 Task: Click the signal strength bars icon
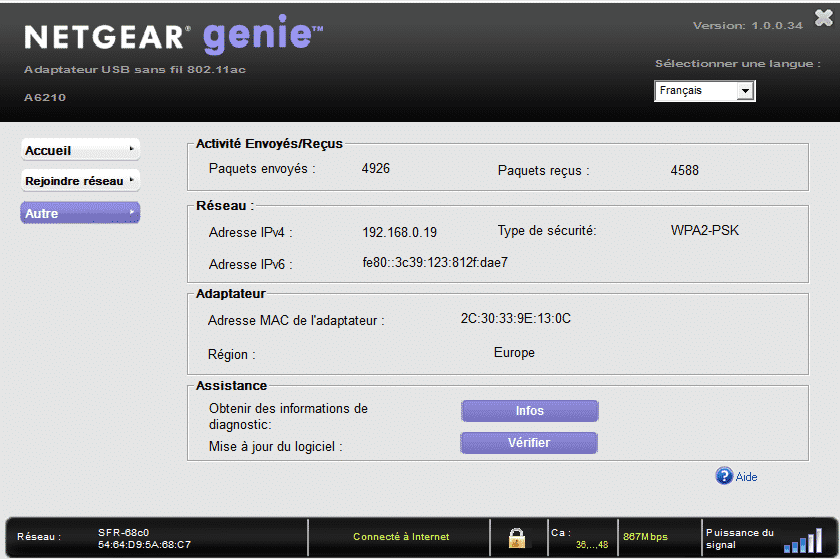(x=802, y=540)
